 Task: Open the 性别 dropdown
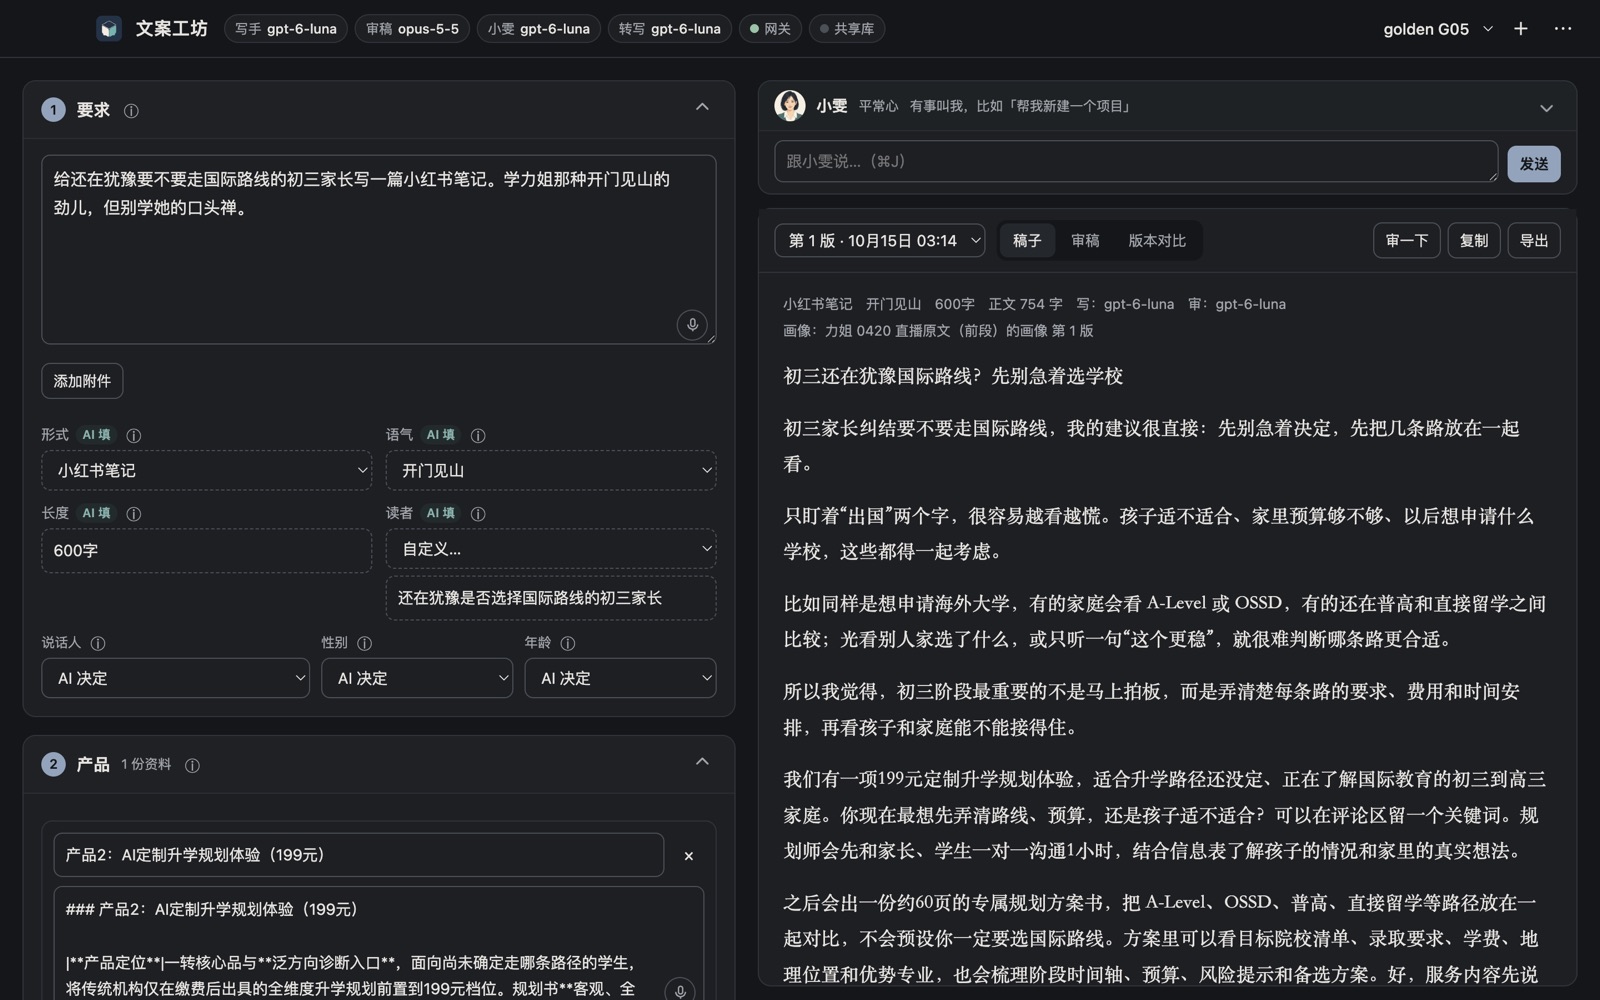417,678
